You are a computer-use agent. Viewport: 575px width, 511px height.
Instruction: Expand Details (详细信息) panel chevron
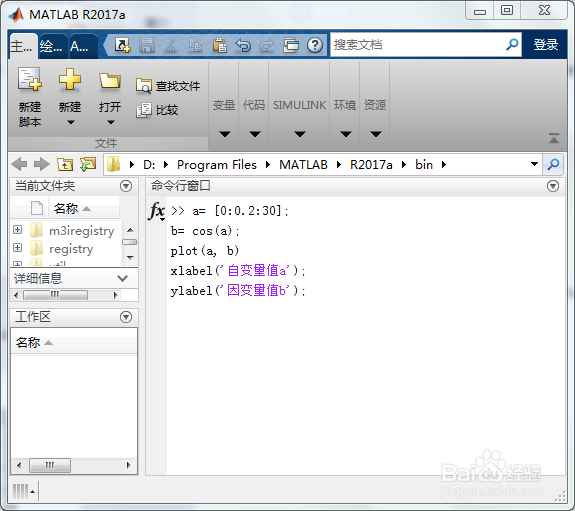coord(122,278)
